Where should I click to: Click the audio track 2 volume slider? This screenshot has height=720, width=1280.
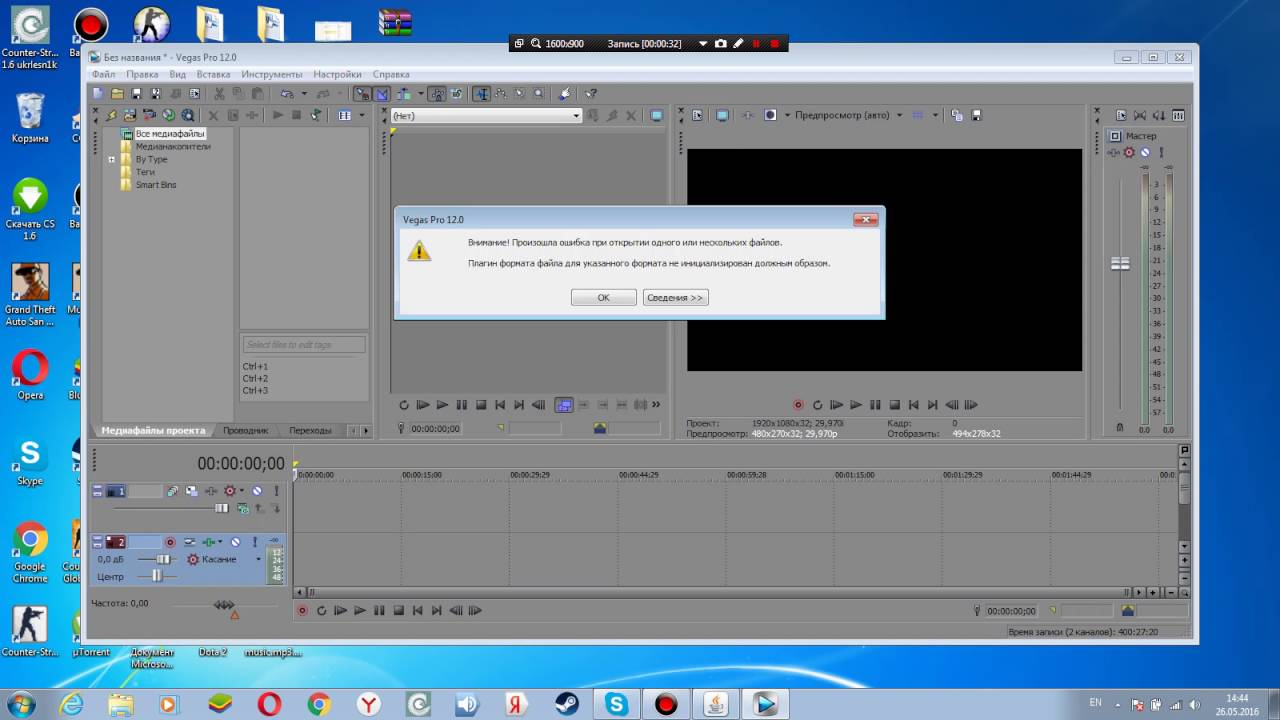[164, 559]
